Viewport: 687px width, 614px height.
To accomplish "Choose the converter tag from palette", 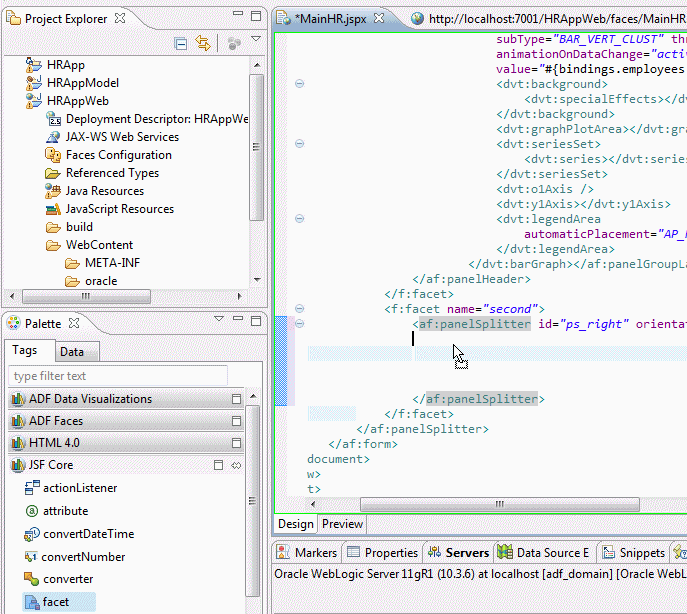I will (x=67, y=579).
